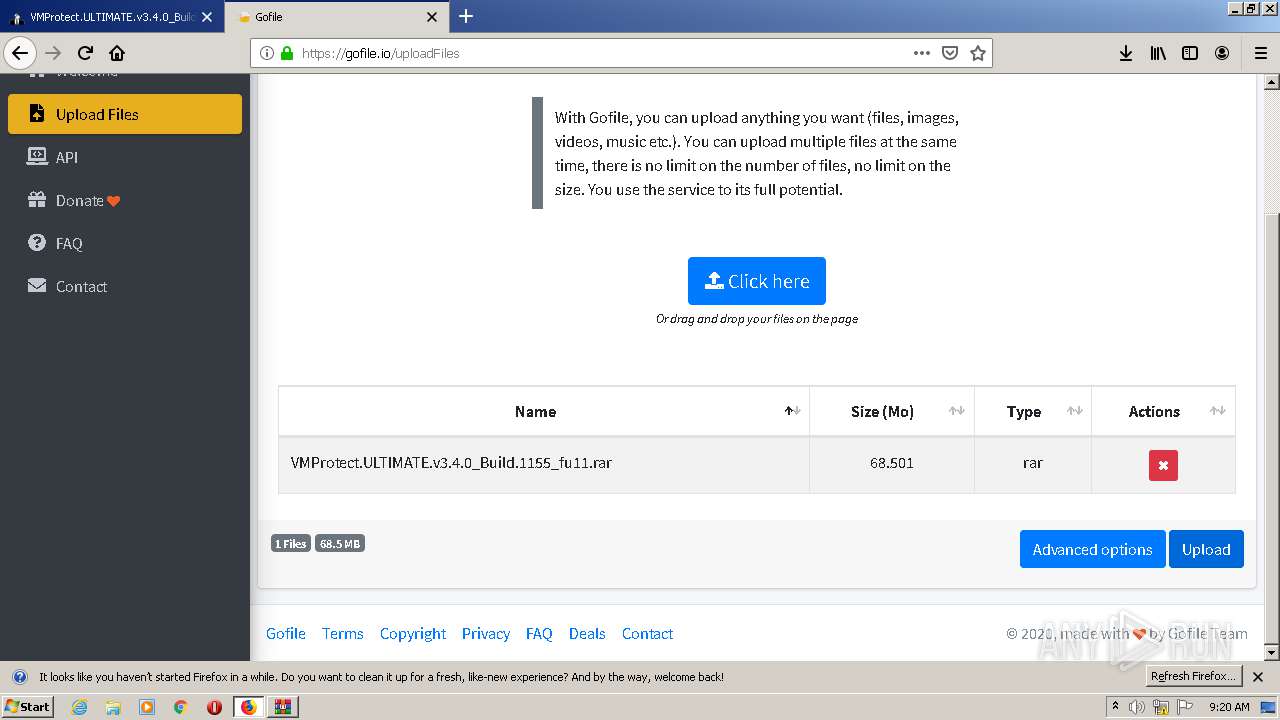Open the Library bookmarks icon
The width and height of the screenshot is (1280, 720).
point(1158,53)
